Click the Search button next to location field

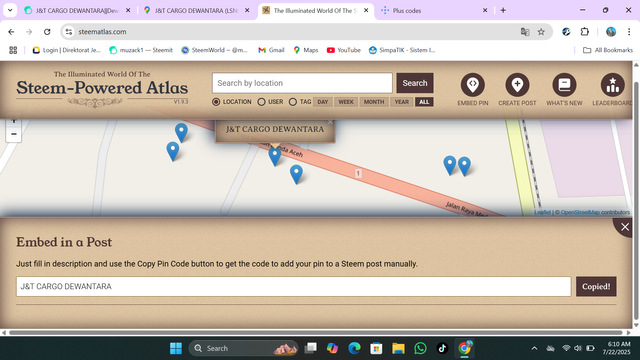click(415, 83)
